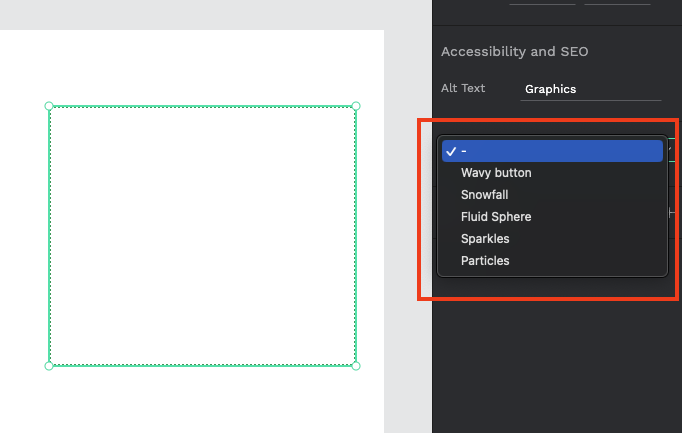Click the empty dark panel below menu

click(x=557, y=365)
